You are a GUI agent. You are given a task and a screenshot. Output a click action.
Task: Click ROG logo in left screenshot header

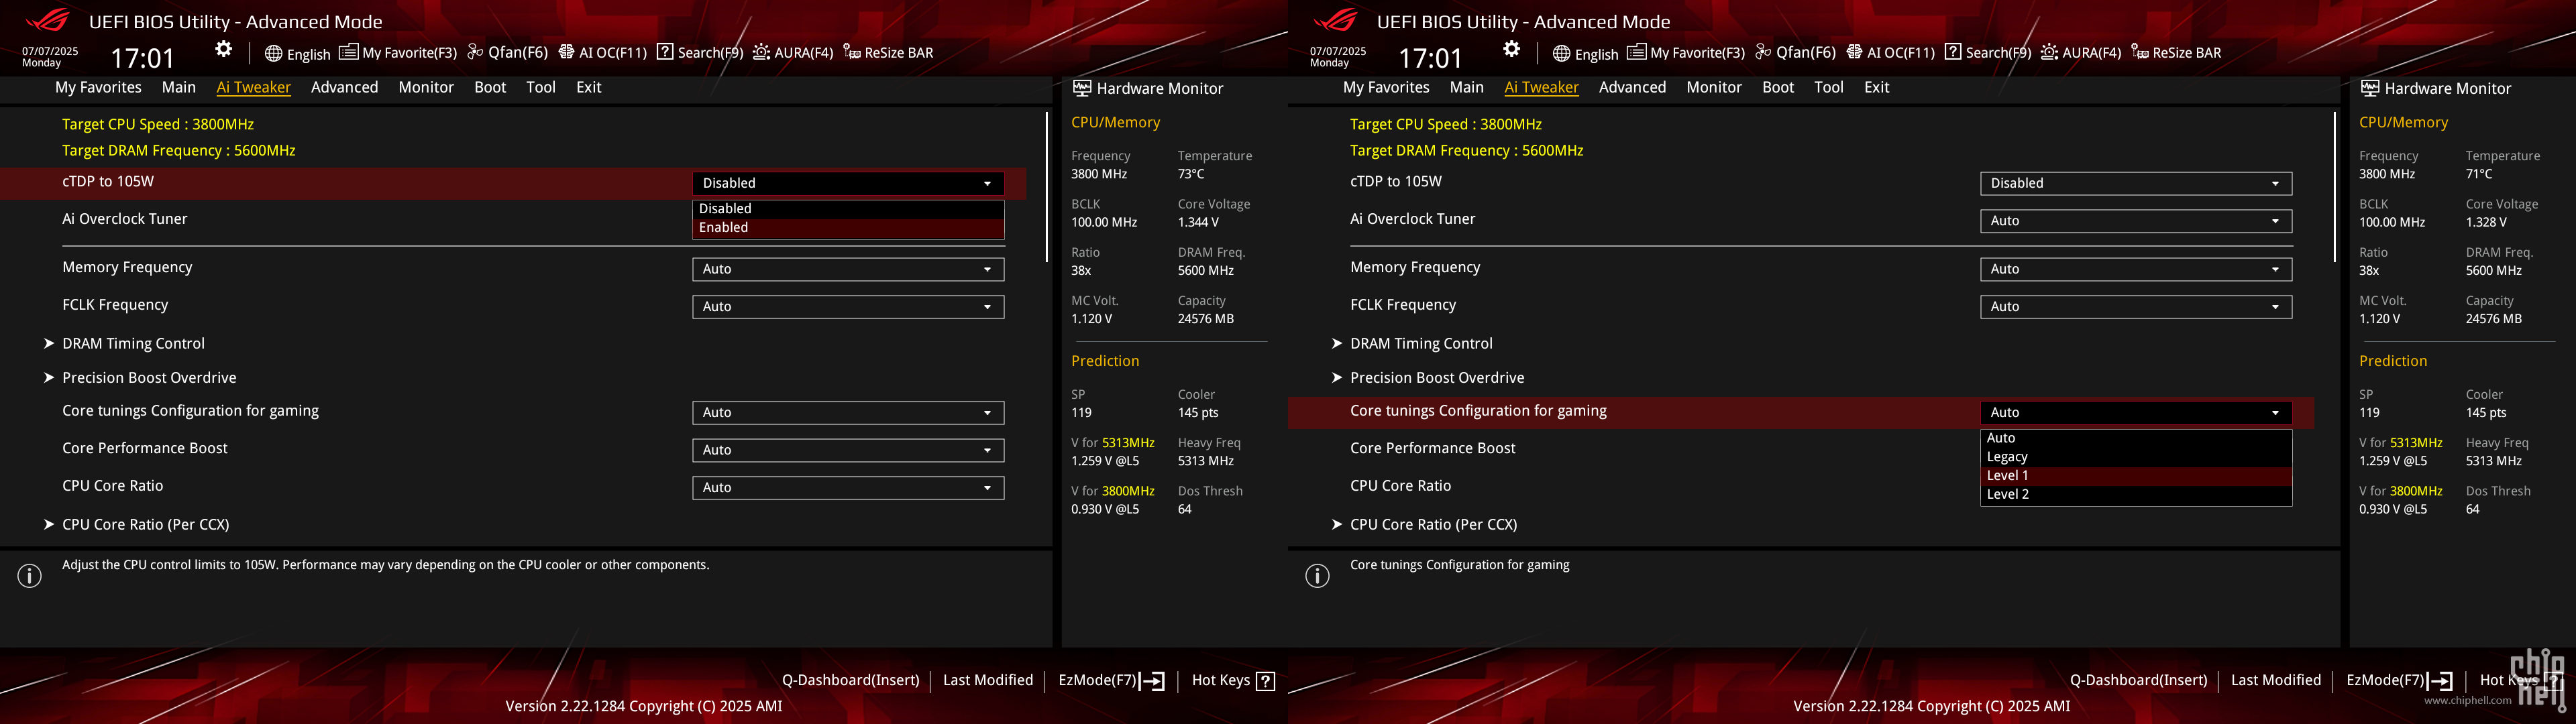(48, 20)
